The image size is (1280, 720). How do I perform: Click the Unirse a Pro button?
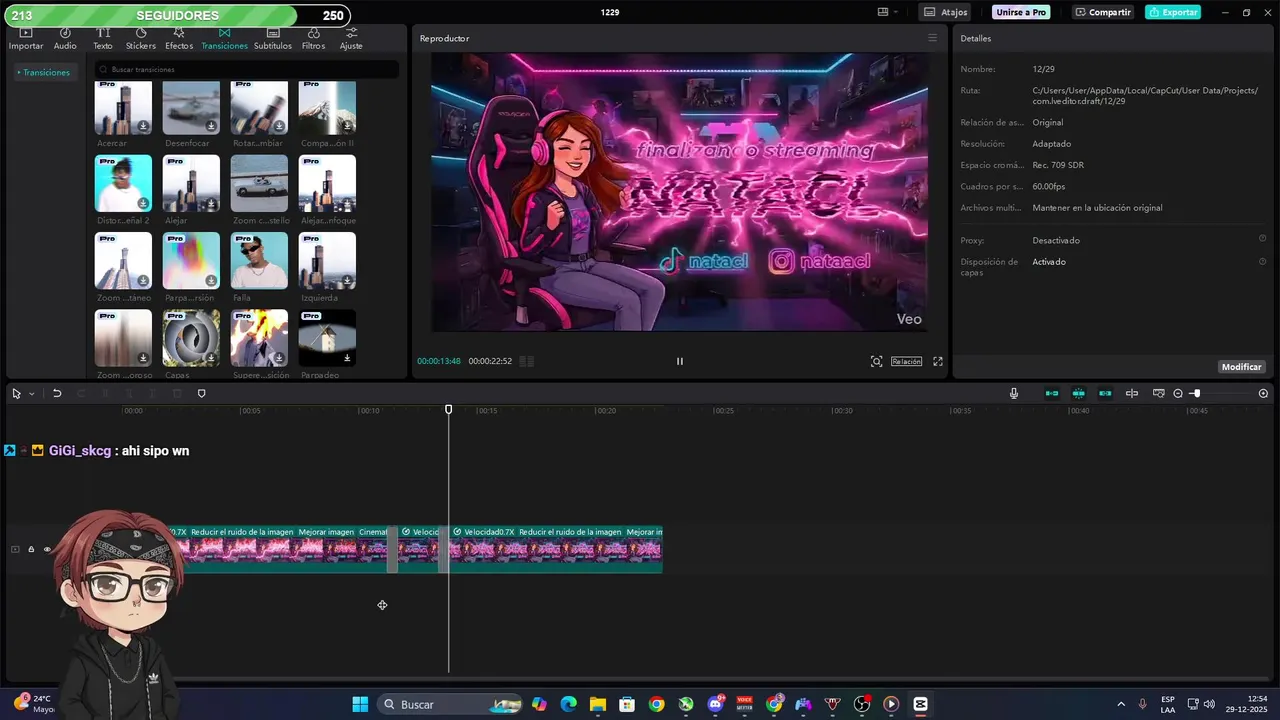1021,12
